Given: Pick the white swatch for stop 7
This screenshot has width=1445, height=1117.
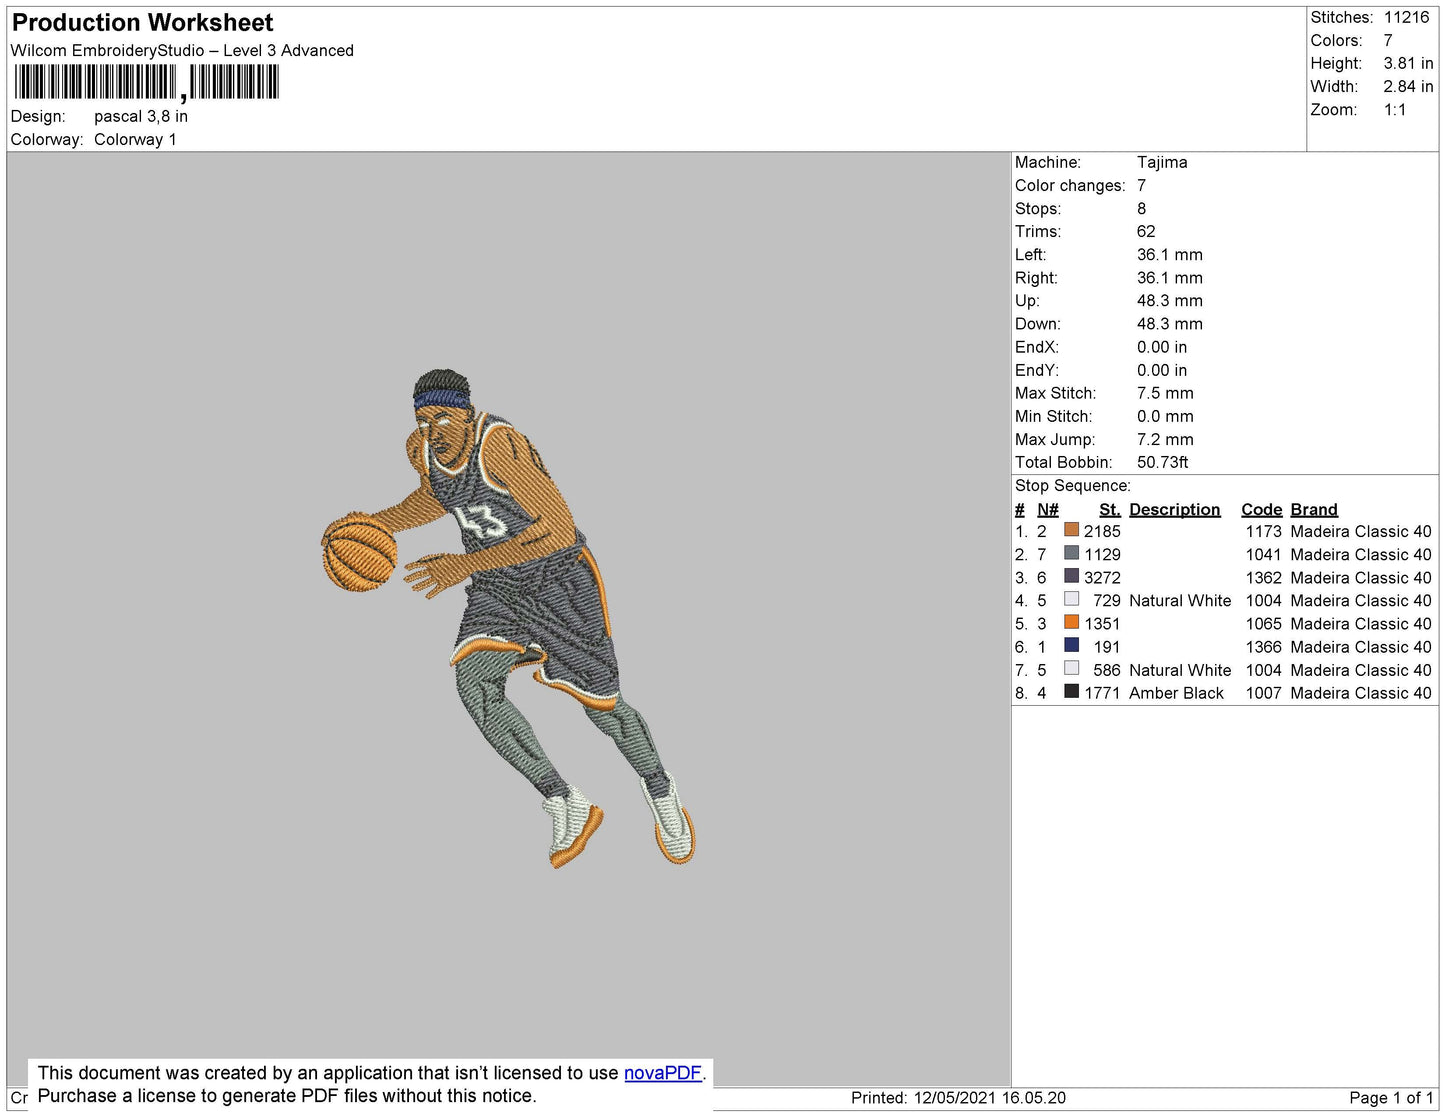Looking at the screenshot, I should 1071,668.
